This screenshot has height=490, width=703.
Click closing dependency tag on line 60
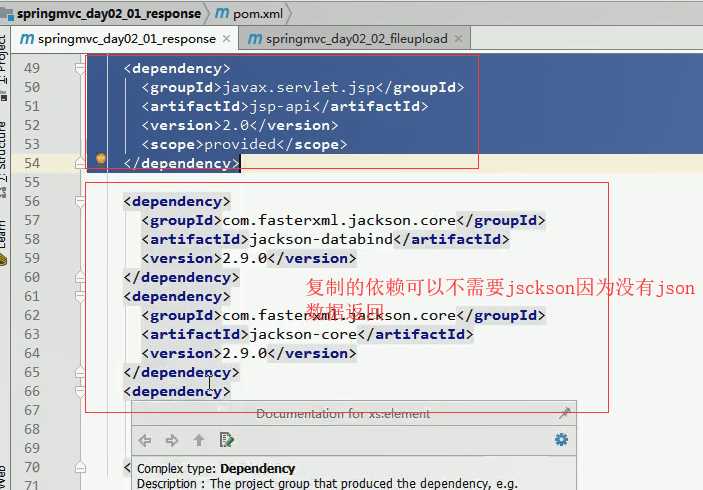pyautogui.click(x=181, y=278)
